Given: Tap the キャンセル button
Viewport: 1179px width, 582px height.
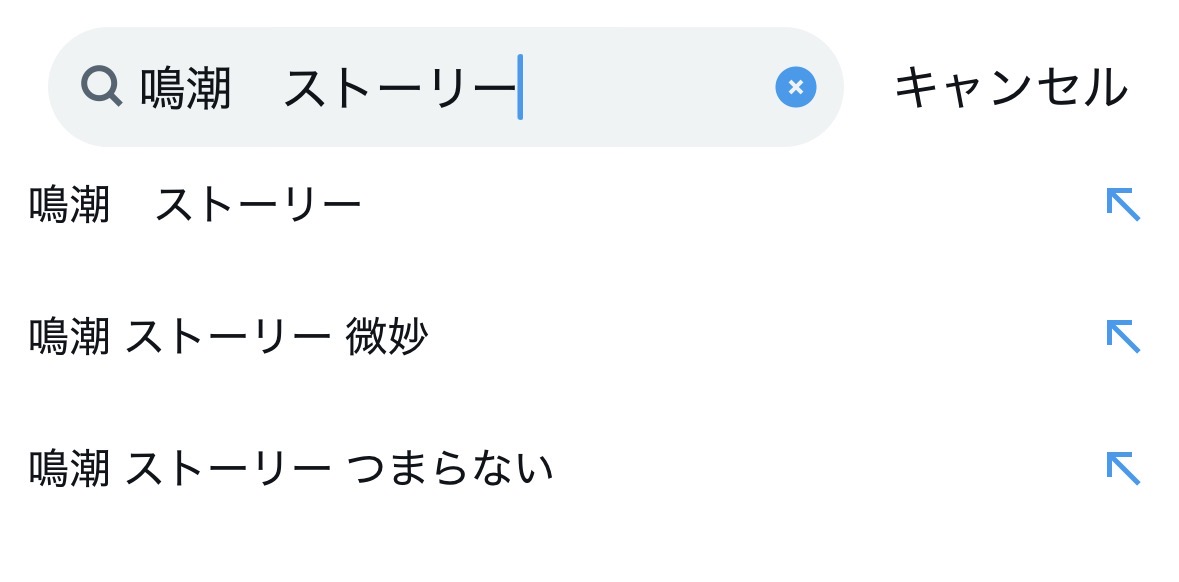Looking at the screenshot, I should [1010, 88].
